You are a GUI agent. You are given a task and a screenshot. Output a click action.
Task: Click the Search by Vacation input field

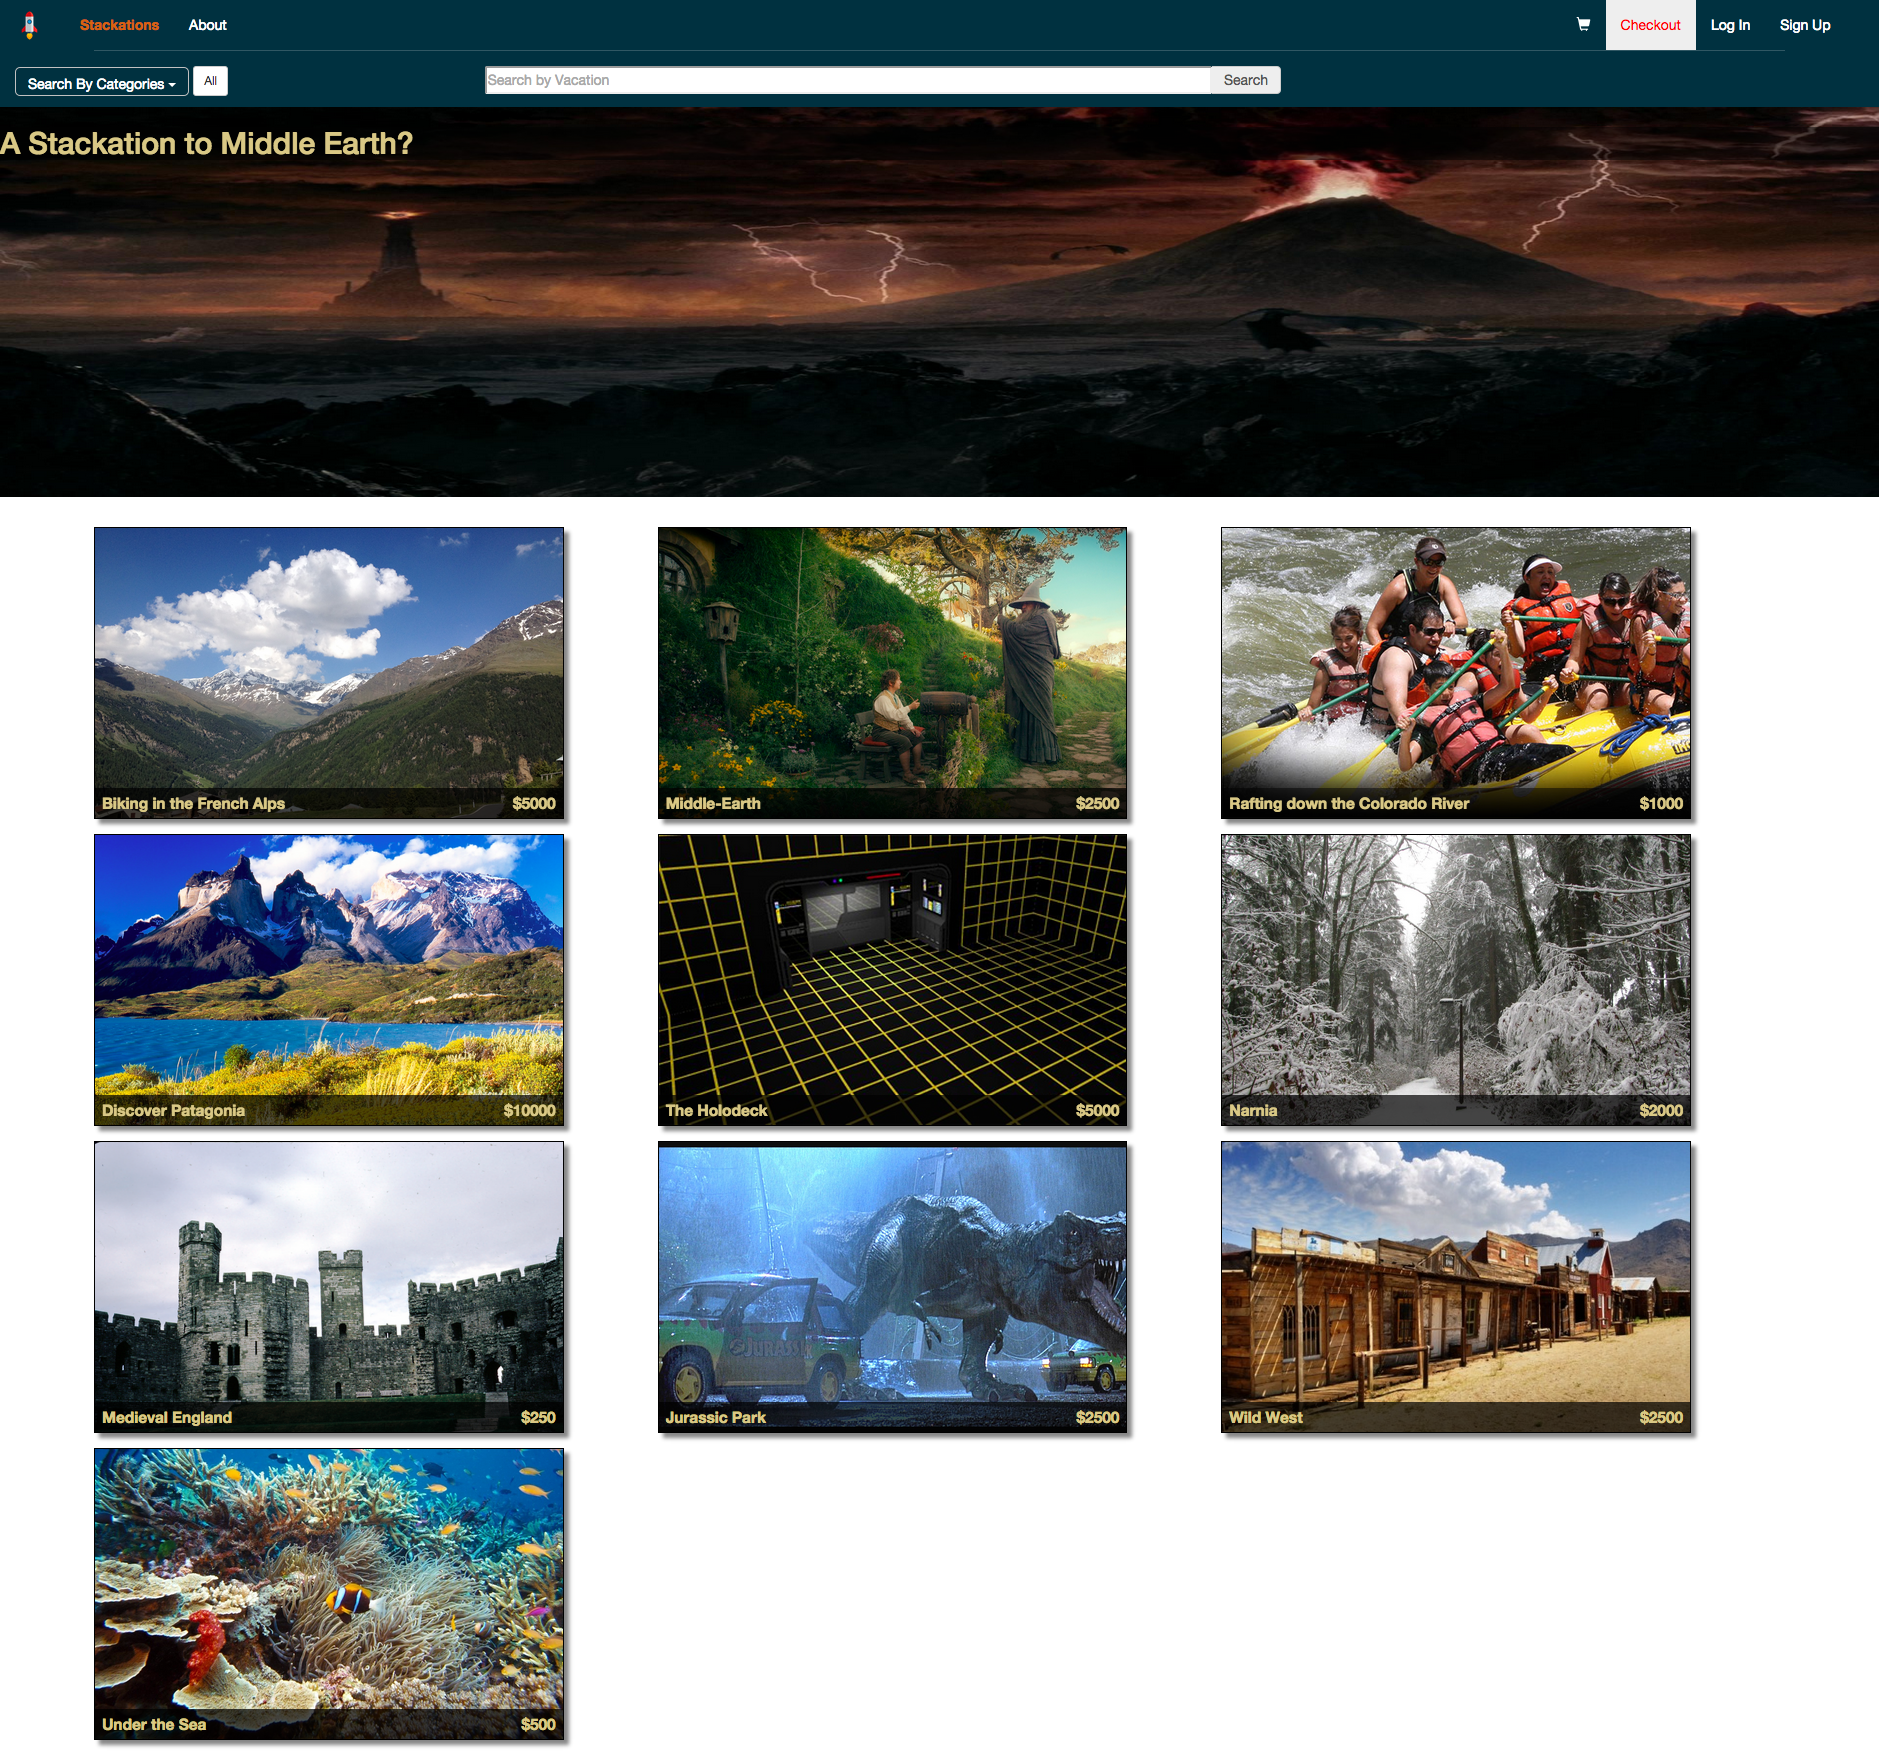(847, 80)
